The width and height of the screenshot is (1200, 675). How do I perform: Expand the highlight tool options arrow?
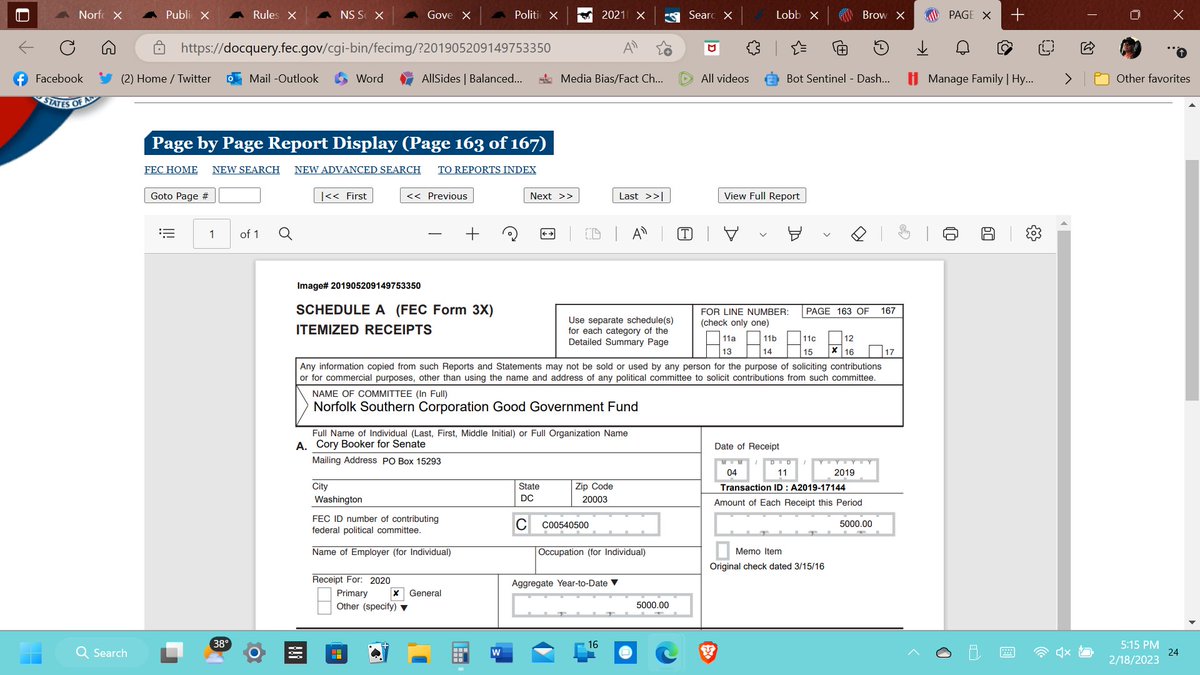[x=826, y=234]
